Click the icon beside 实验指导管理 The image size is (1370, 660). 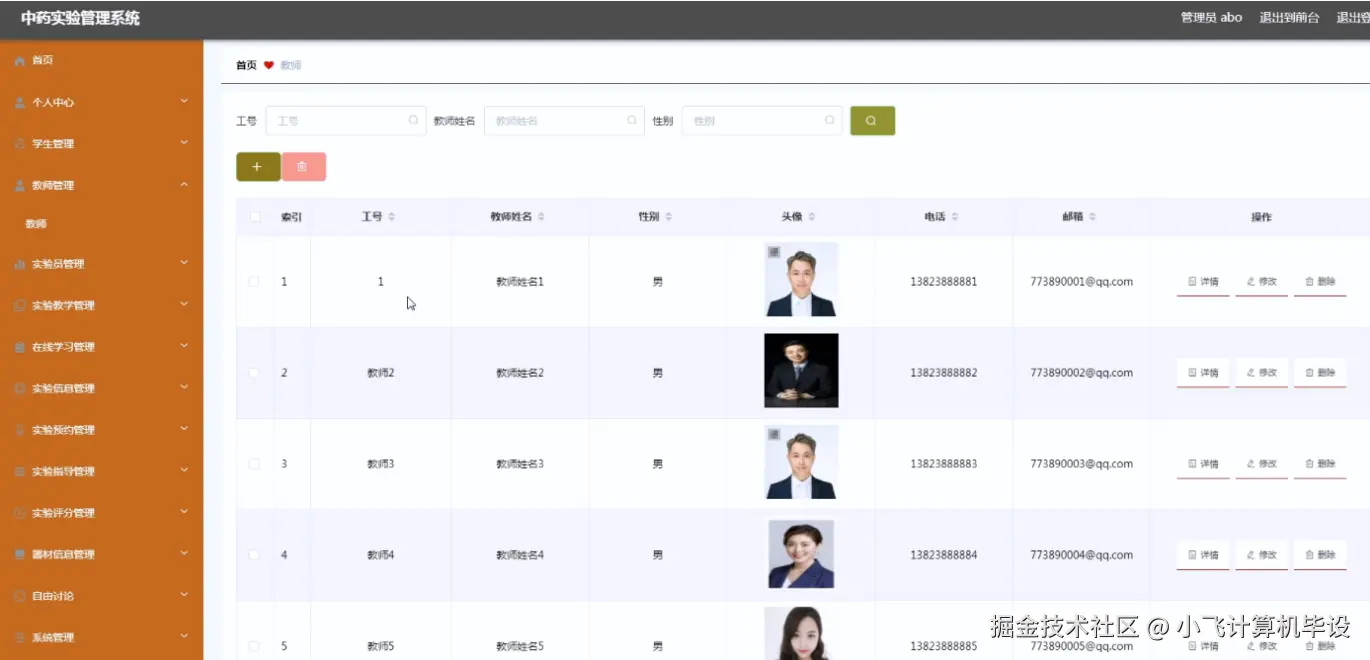[x=20, y=472]
